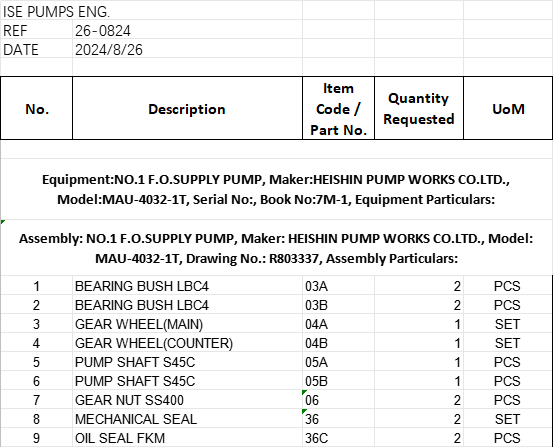Click the GEAR WHEEL(MAIN) description cell
The height and width of the screenshot is (447, 553).
[x=187, y=324]
